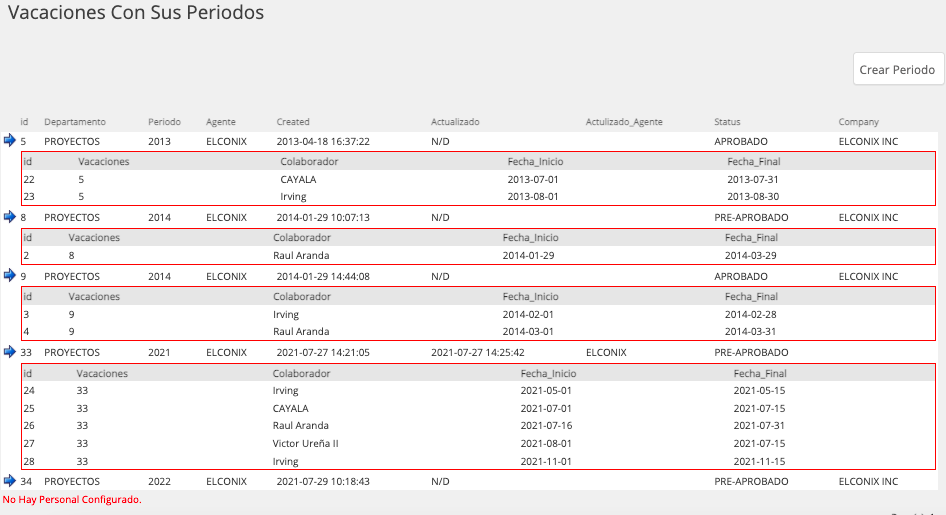
Task: Click the 2013 periodo value
Action: point(159,141)
